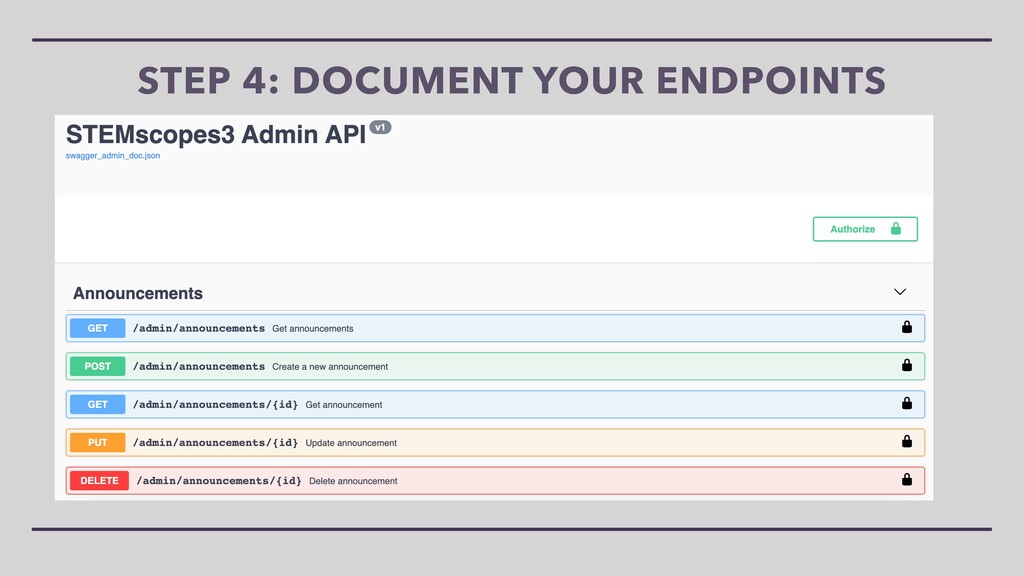Click the v1 version badge
The image size is (1024, 576).
(380, 127)
